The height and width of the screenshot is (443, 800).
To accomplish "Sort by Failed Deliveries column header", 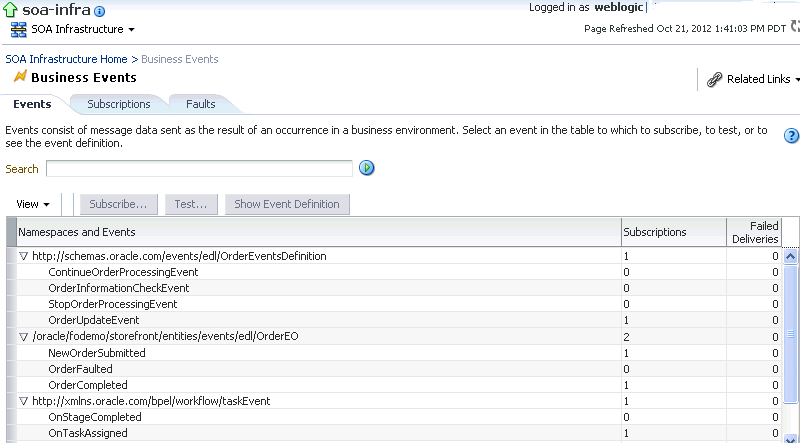I will [x=754, y=232].
